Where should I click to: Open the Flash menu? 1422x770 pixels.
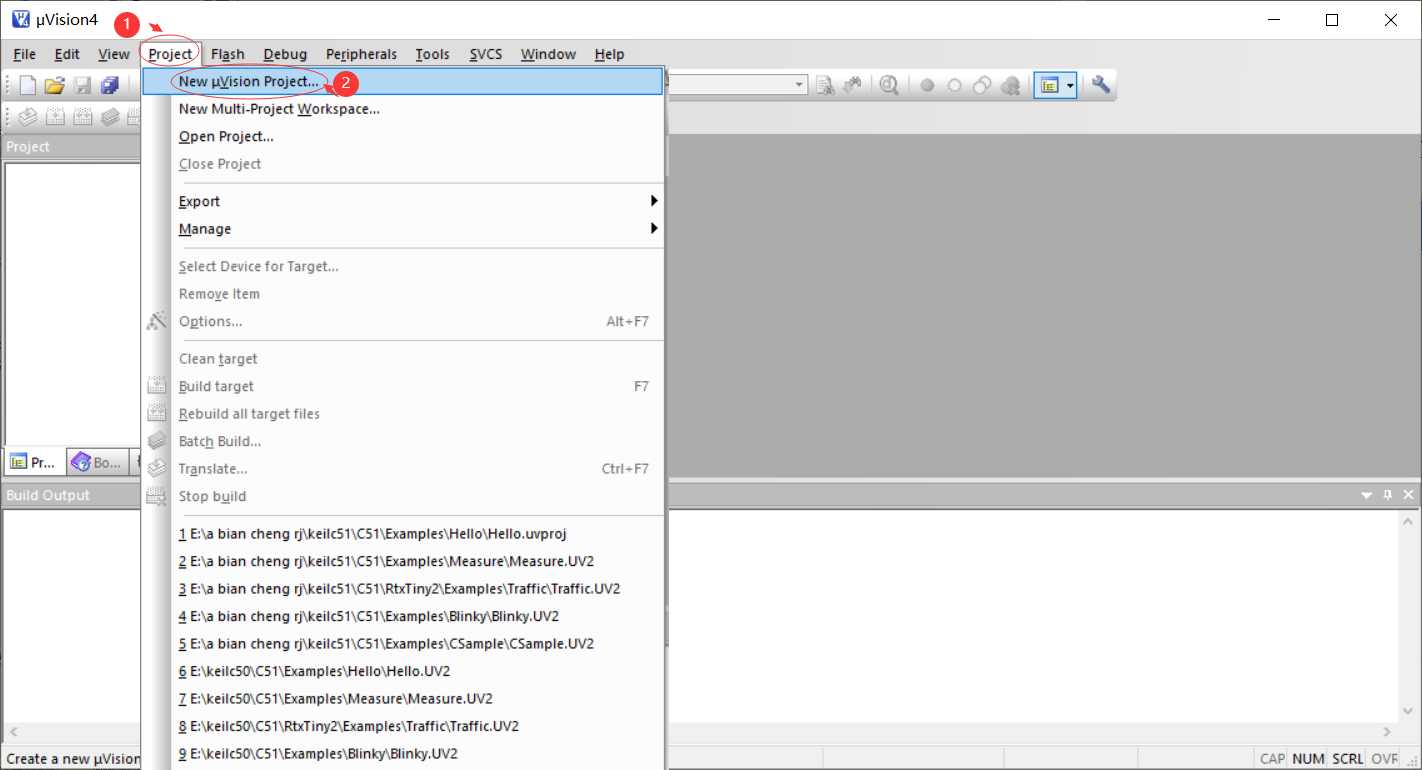click(x=228, y=54)
